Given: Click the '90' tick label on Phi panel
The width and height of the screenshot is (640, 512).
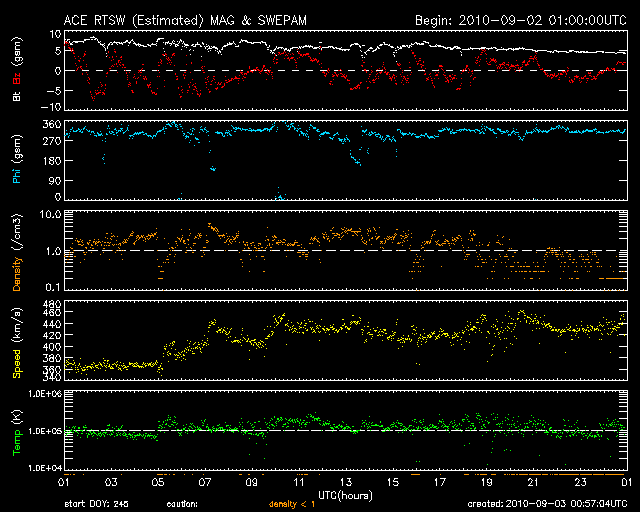Looking at the screenshot, I should tap(55, 181).
